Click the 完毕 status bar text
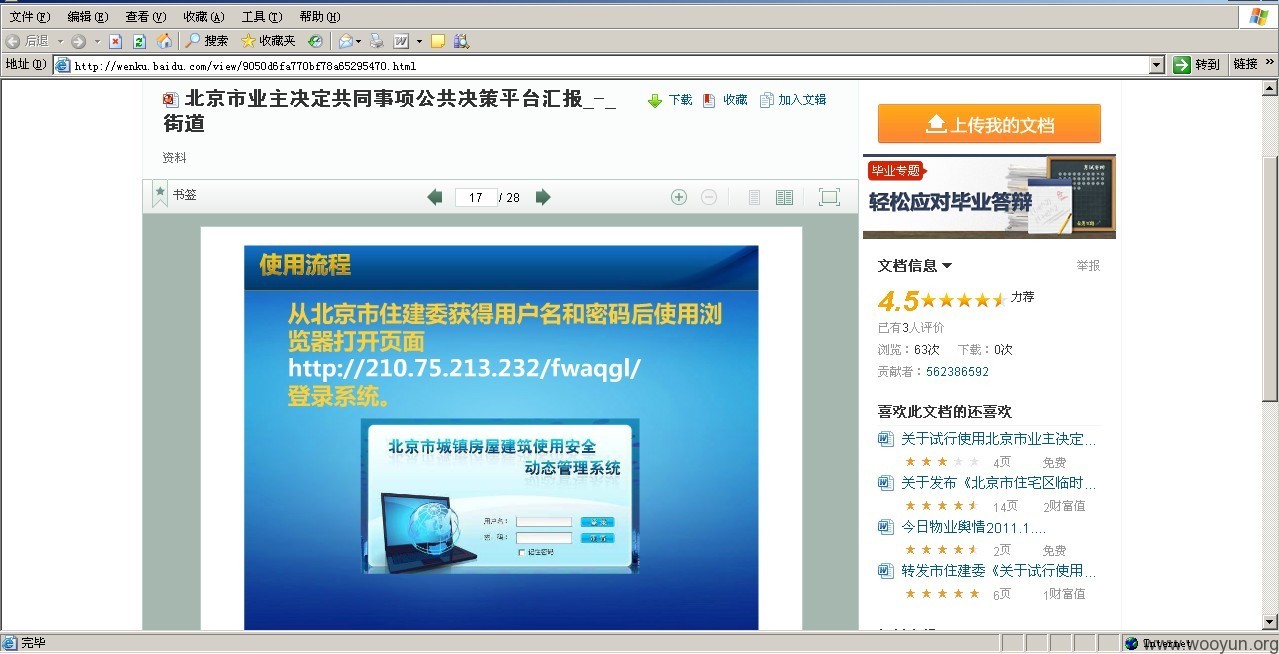 pos(33,643)
